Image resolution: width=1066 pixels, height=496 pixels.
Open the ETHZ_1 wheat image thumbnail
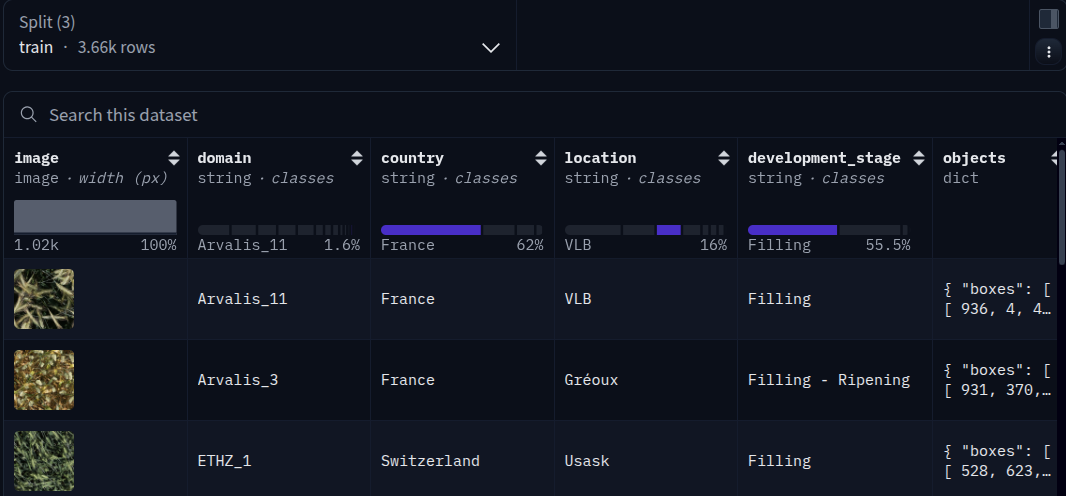[44, 461]
